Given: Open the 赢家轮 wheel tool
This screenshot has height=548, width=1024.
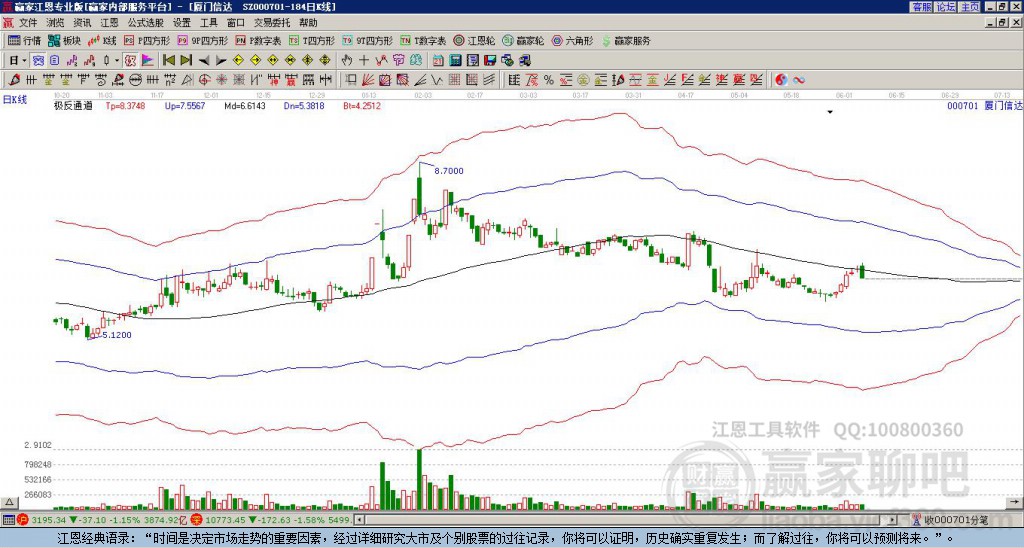Looking at the screenshot, I should coord(523,40).
